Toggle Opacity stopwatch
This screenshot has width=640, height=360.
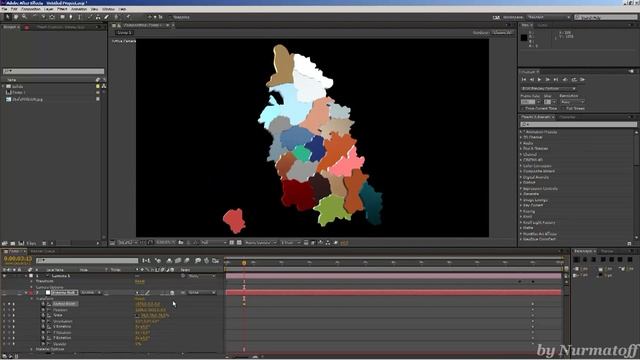pyautogui.click(x=43, y=344)
